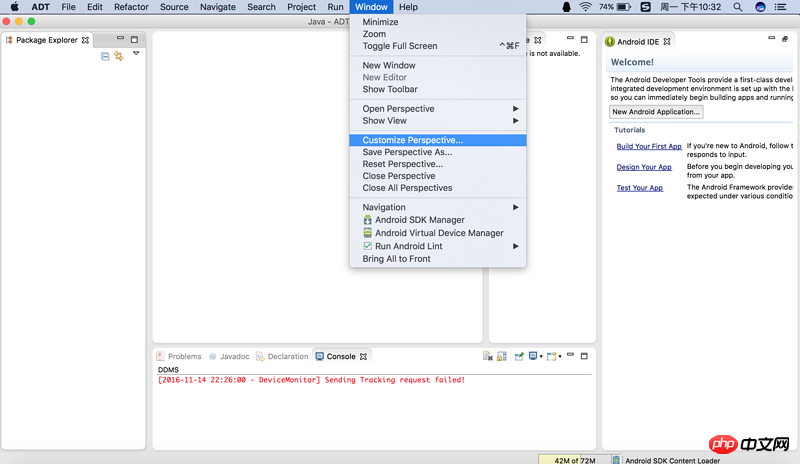Viewport: 800px width, 464px height.
Task: Expand Open Perspective submenu
Action: tap(438, 109)
